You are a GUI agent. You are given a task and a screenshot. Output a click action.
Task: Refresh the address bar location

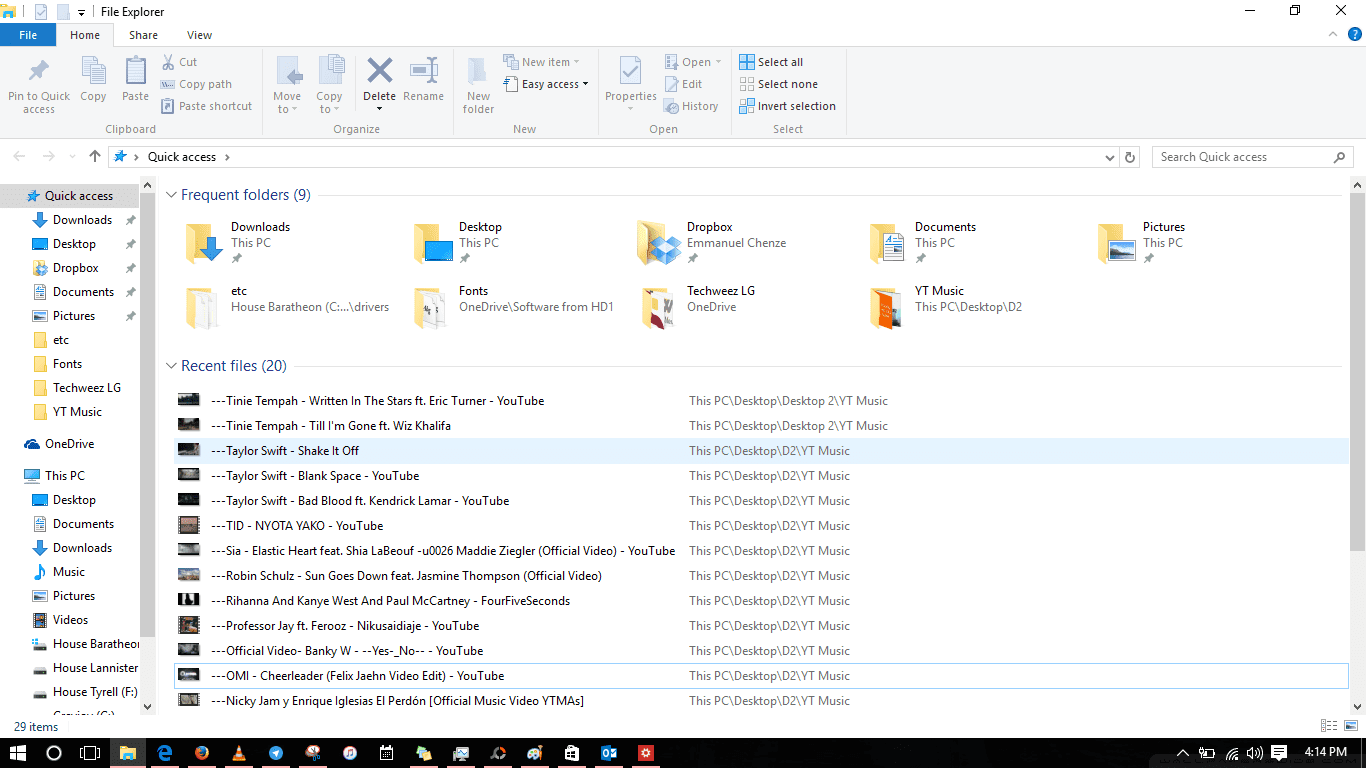point(1130,157)
